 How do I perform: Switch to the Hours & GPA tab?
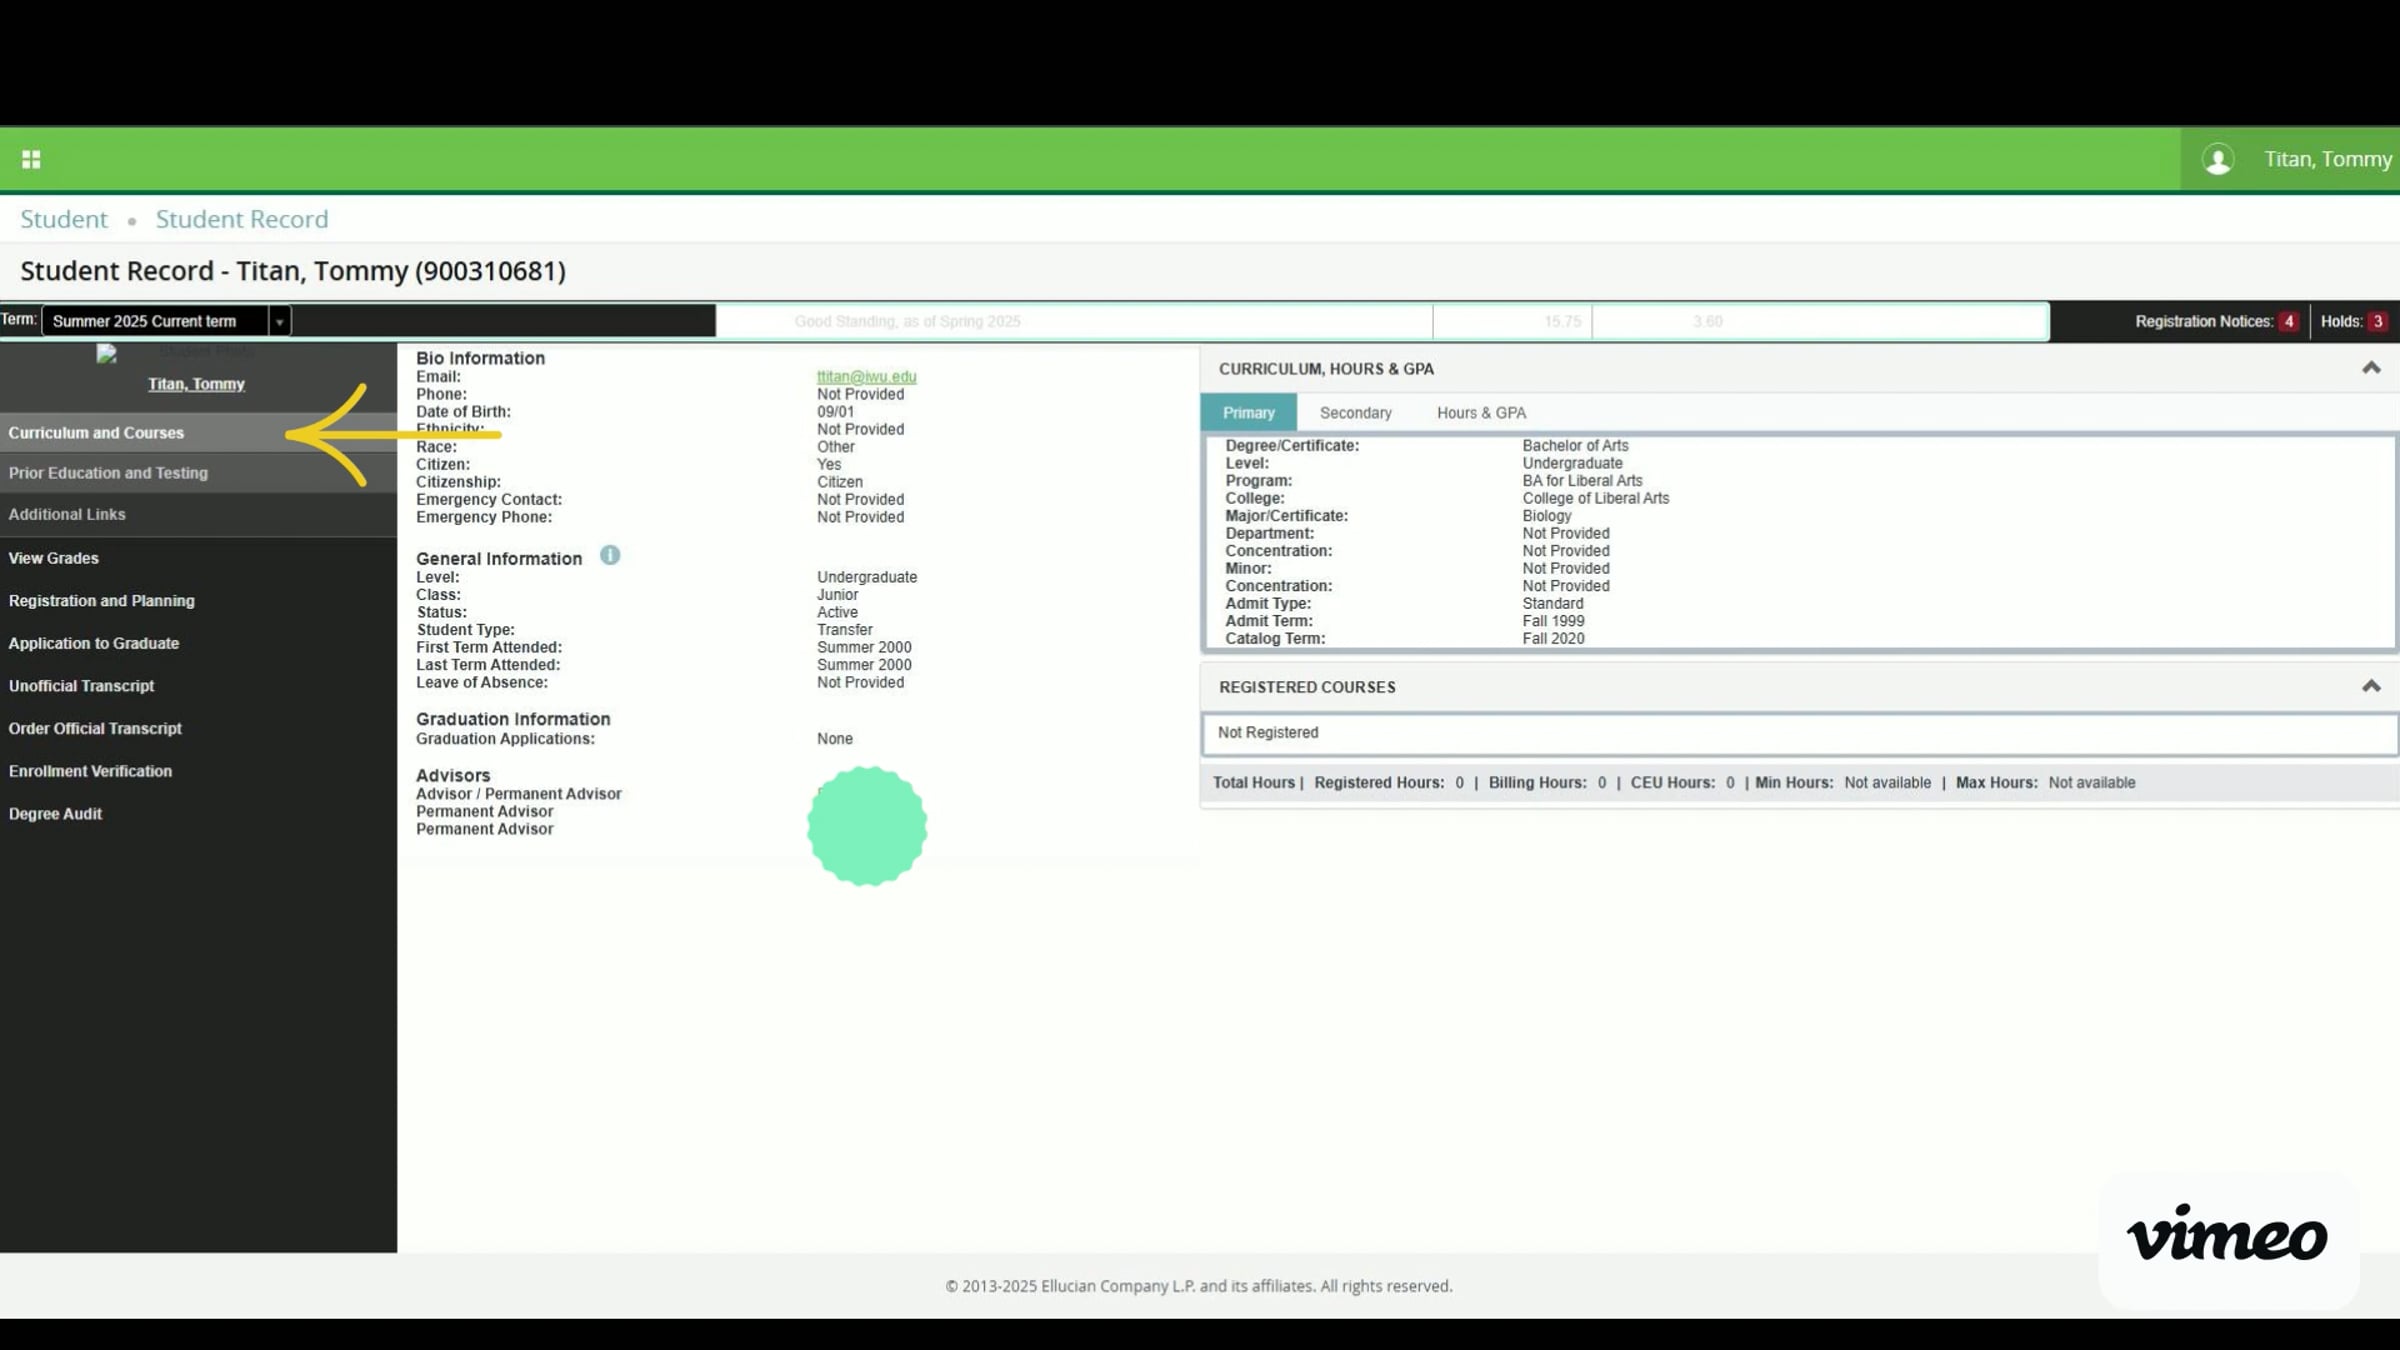click(1481, 413)
